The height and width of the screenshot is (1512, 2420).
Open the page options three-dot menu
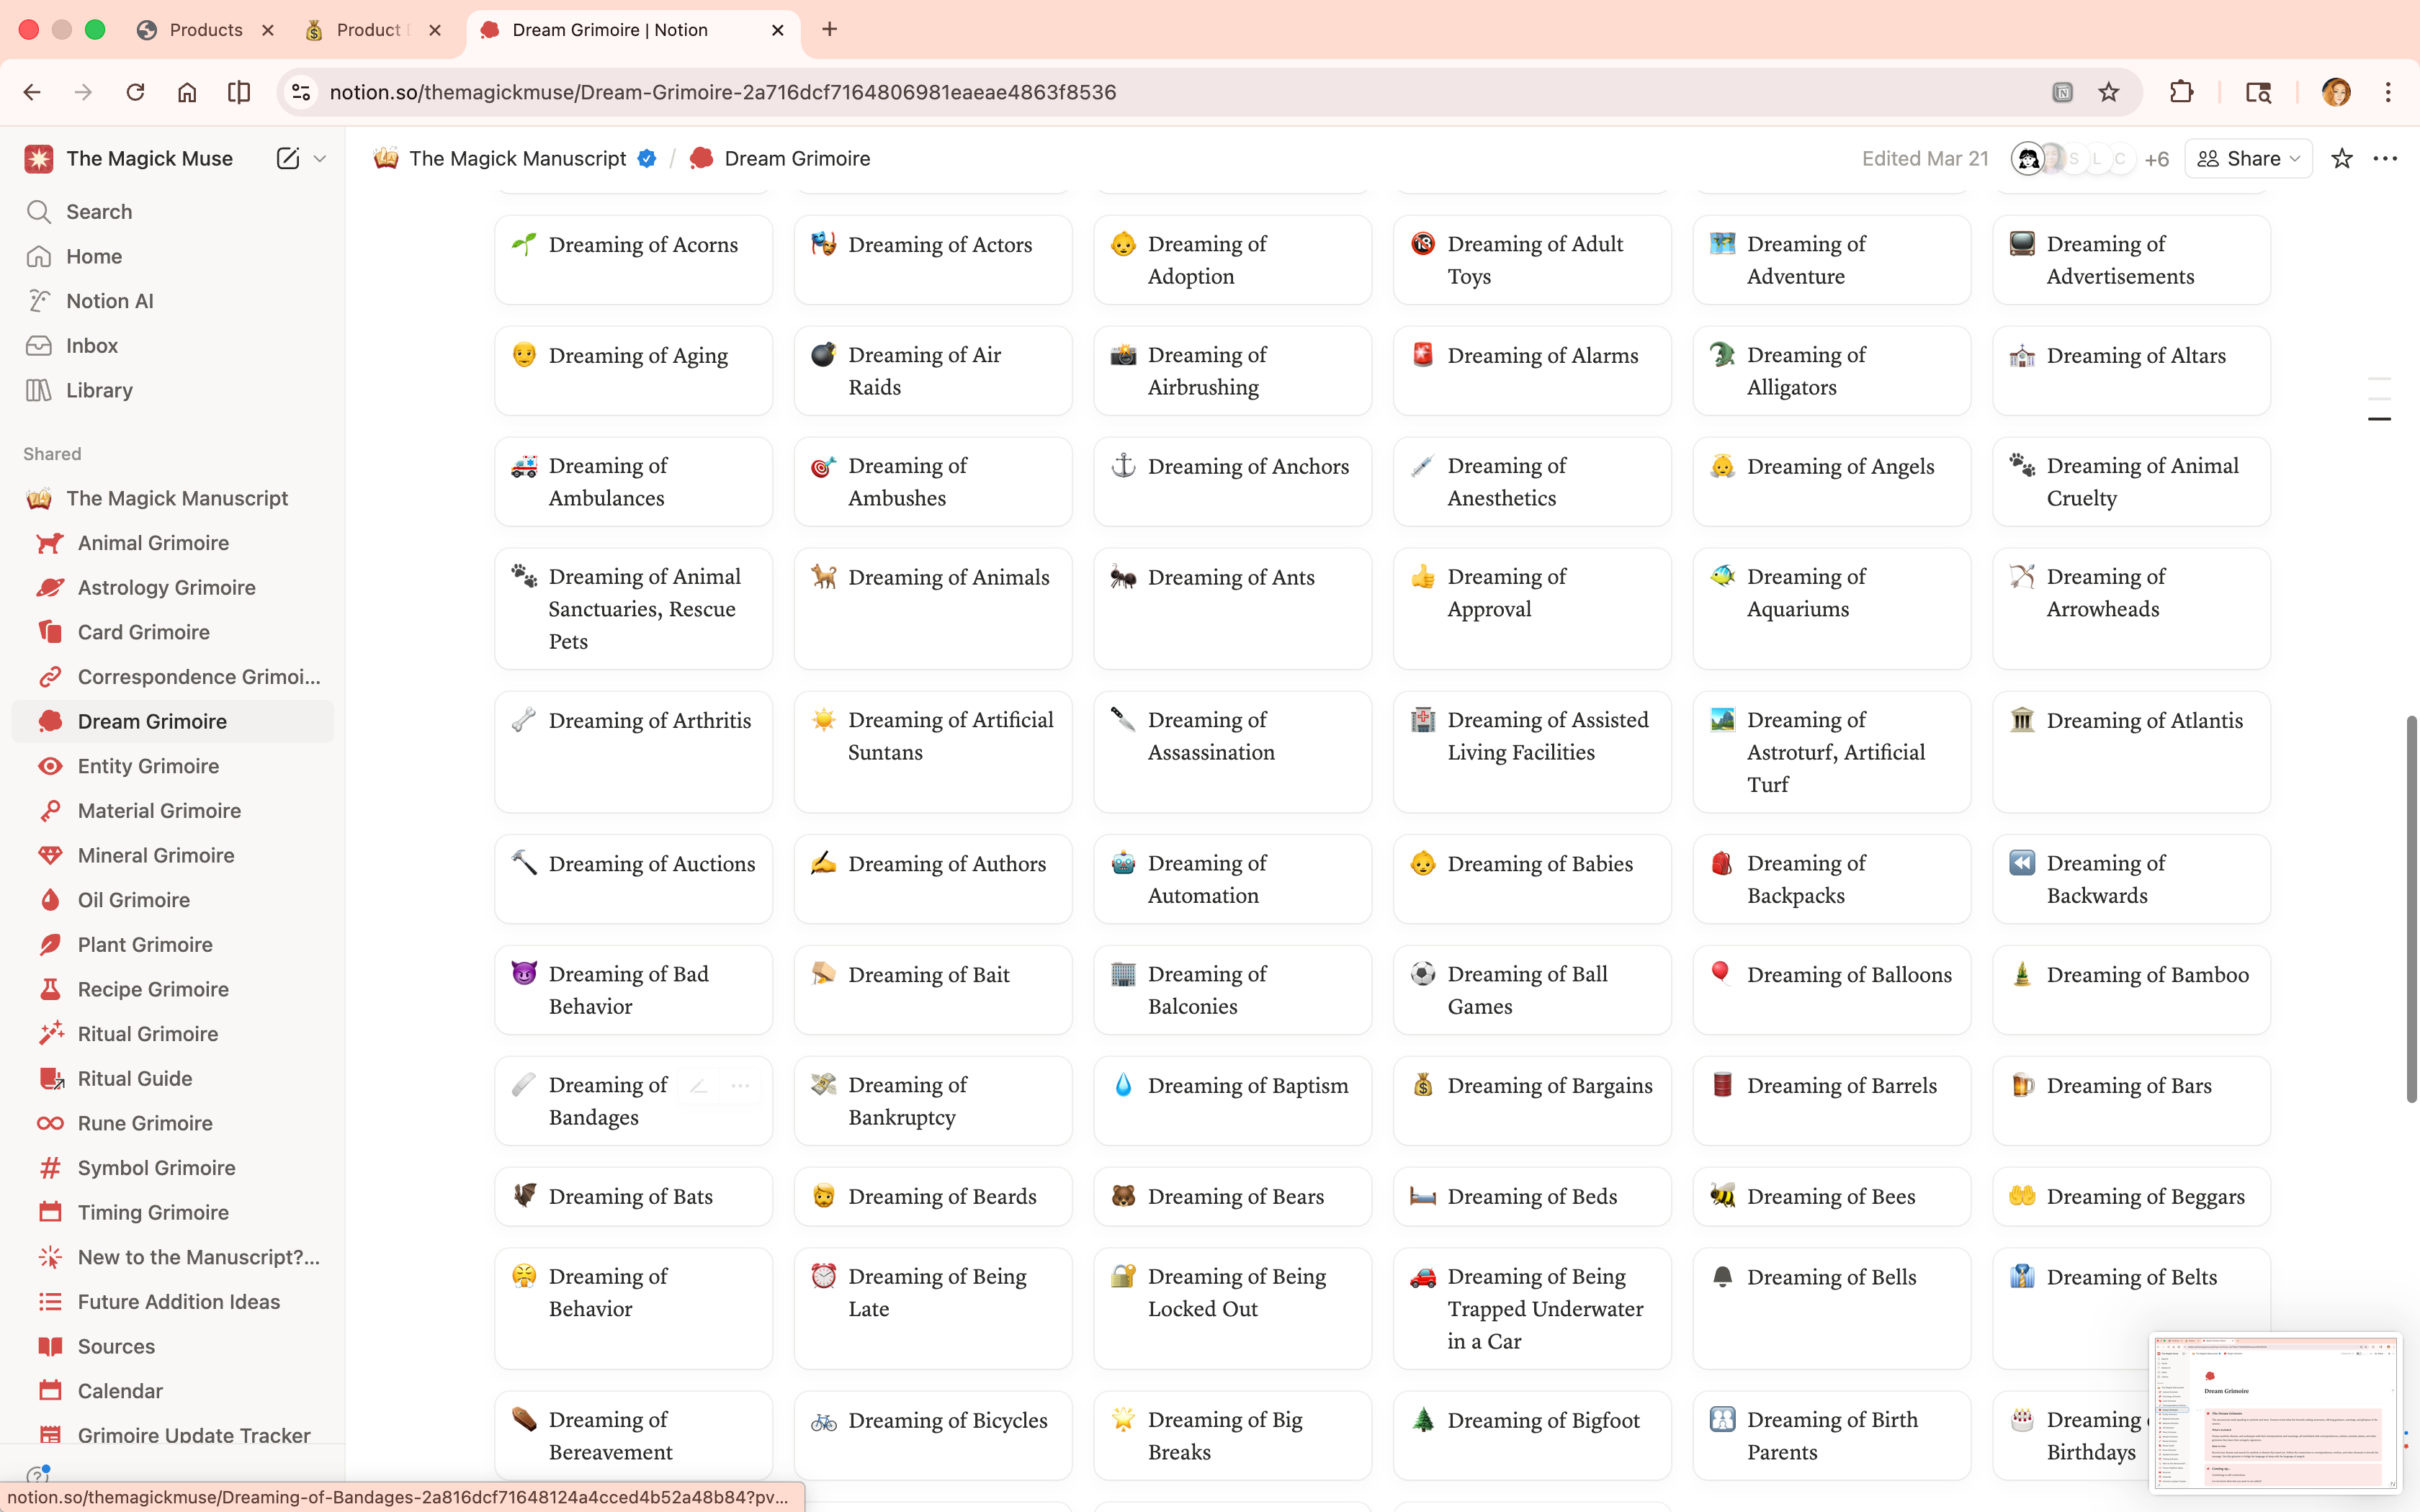[2385, 158]
